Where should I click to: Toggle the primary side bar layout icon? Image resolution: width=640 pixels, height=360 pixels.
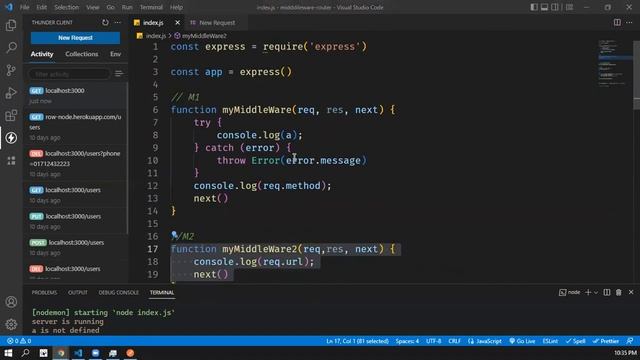pos(534,7)
